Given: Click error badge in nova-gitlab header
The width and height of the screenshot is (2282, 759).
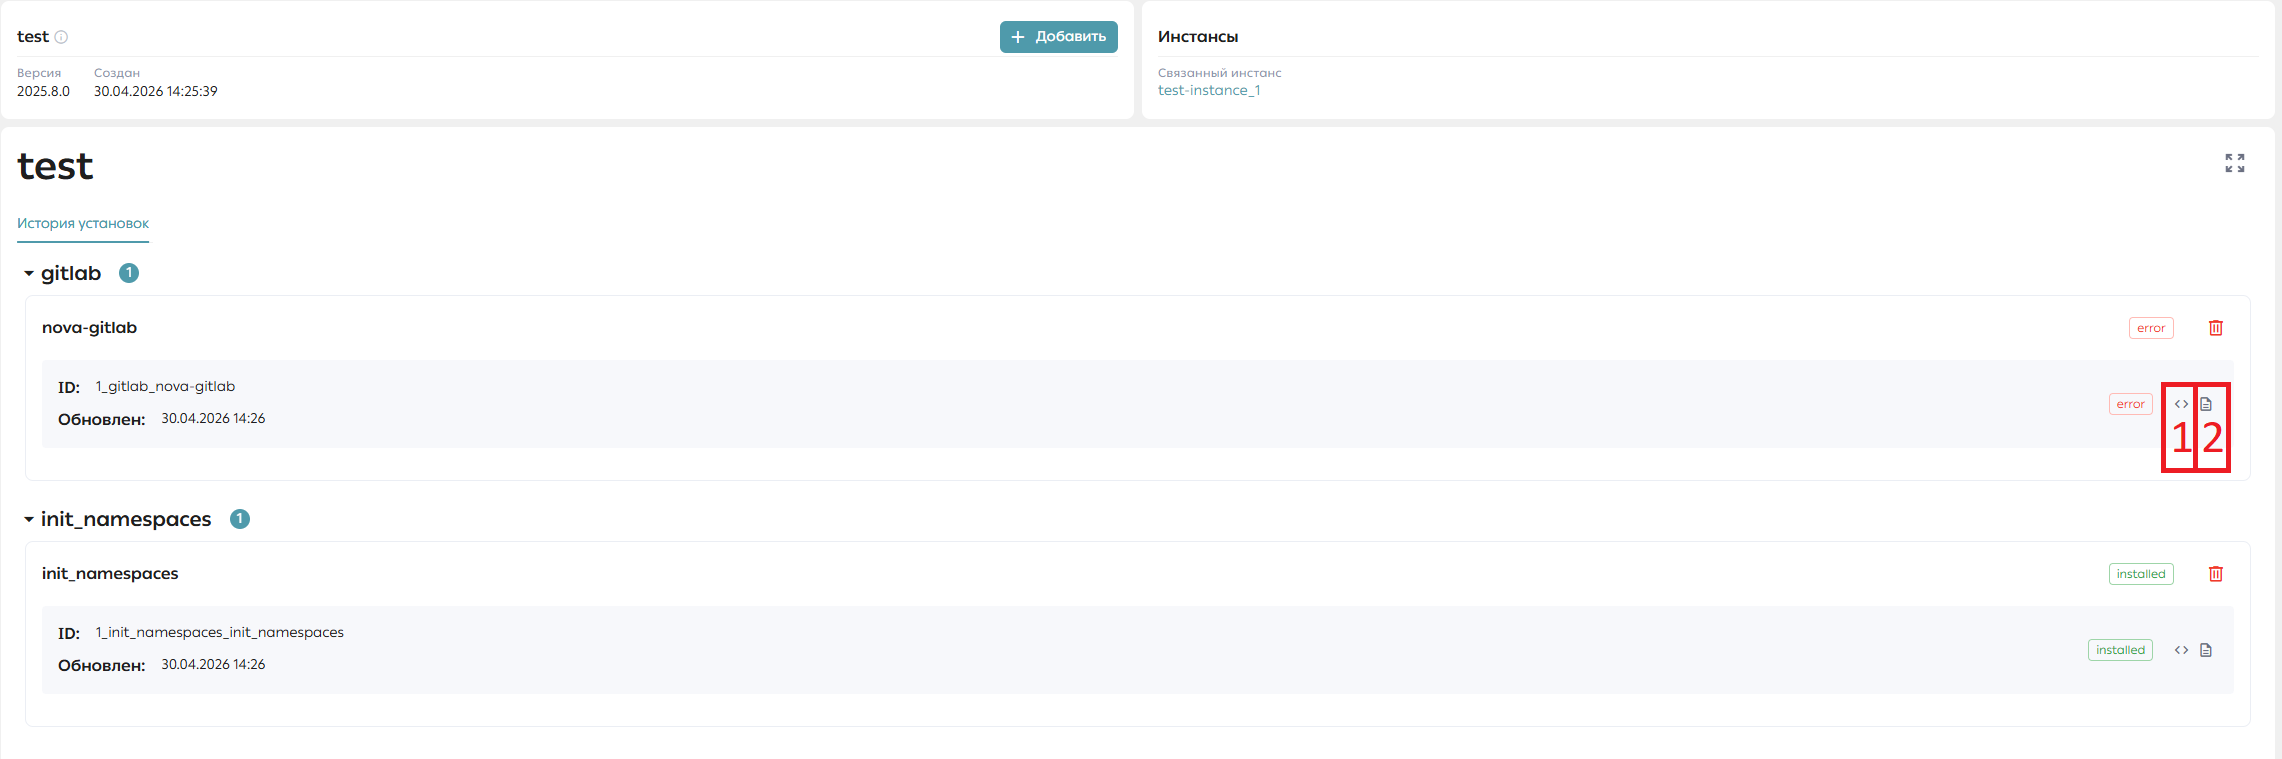Looking at the screenshot, I should [x=2151, y=328].
